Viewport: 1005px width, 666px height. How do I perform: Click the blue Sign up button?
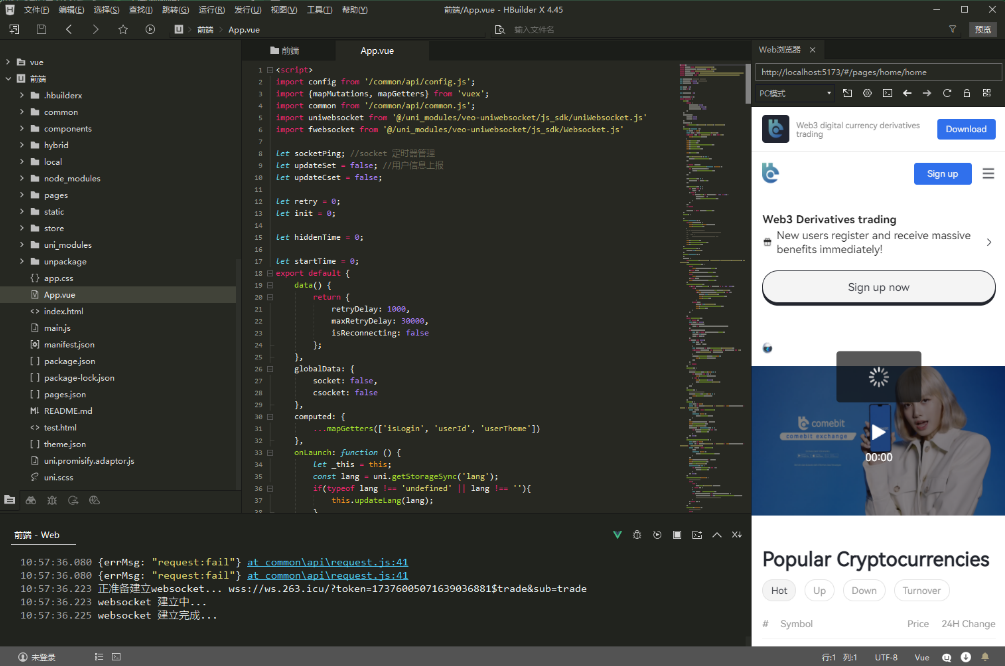tap(942, 173)
